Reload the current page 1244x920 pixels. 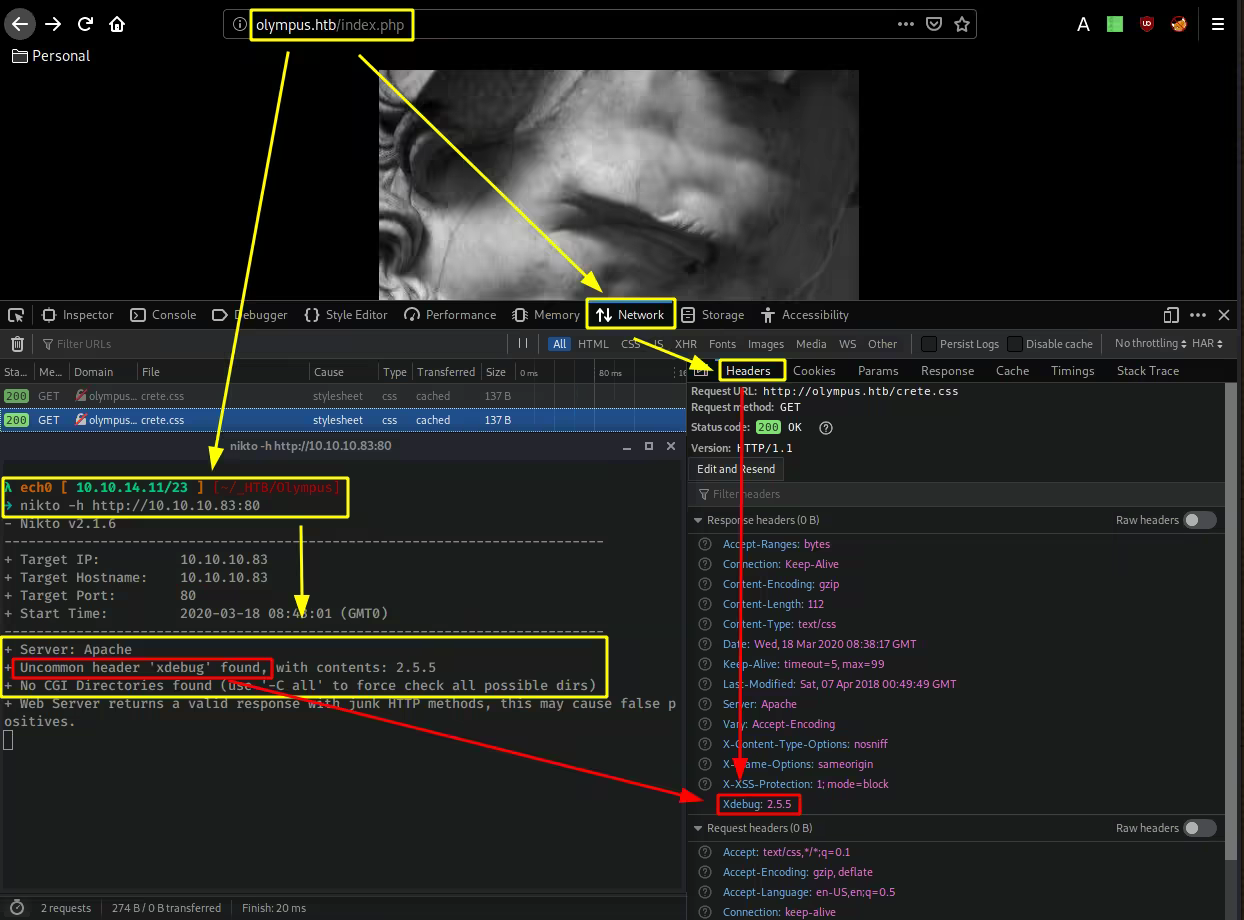click(85, 24)
